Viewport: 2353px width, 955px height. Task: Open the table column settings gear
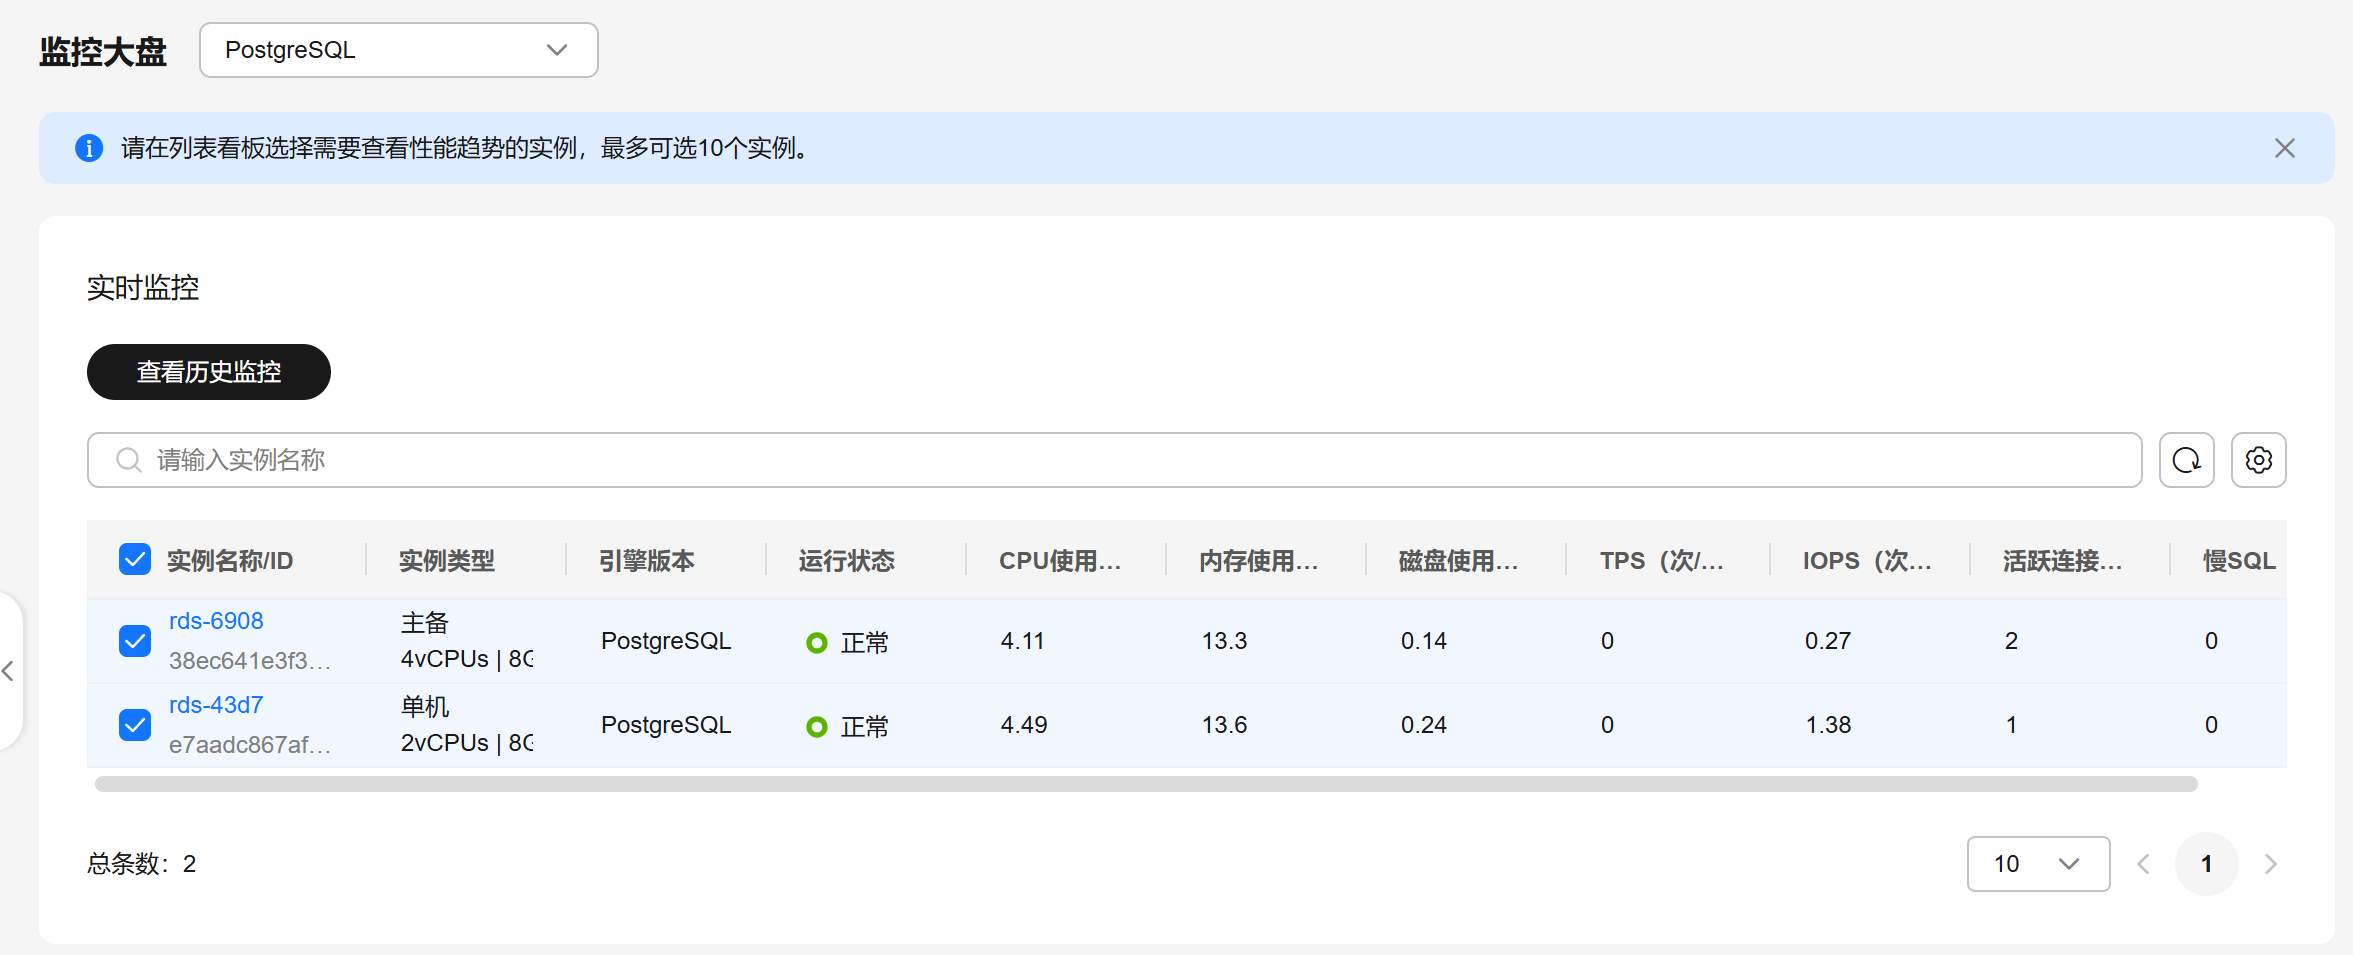pyautogui.click(x=2258, y=460)
